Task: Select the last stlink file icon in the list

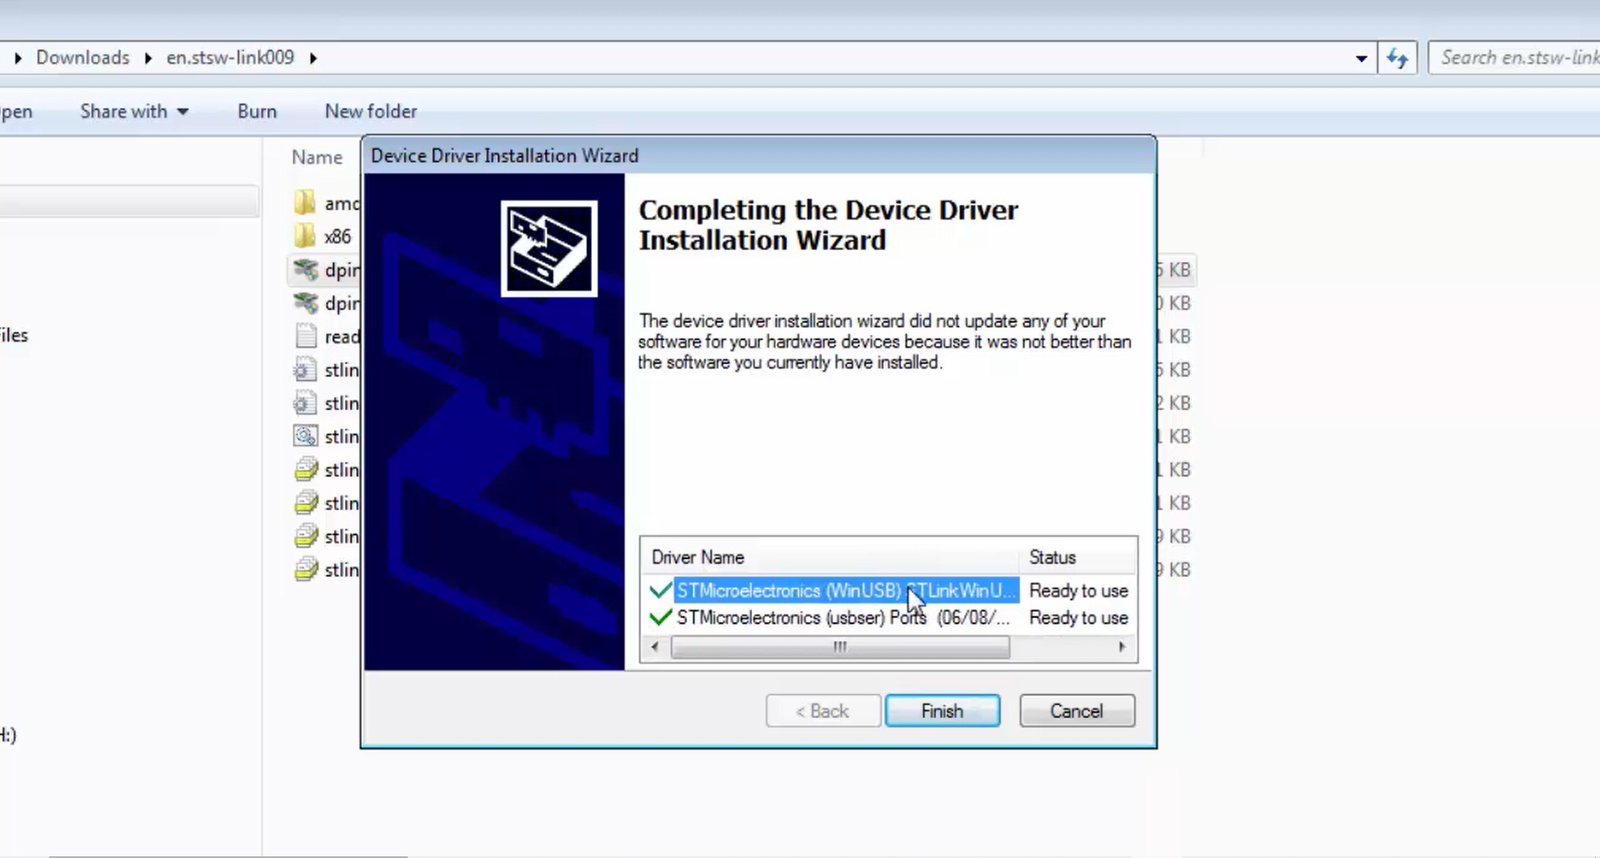Action: (x=306, y=570)
